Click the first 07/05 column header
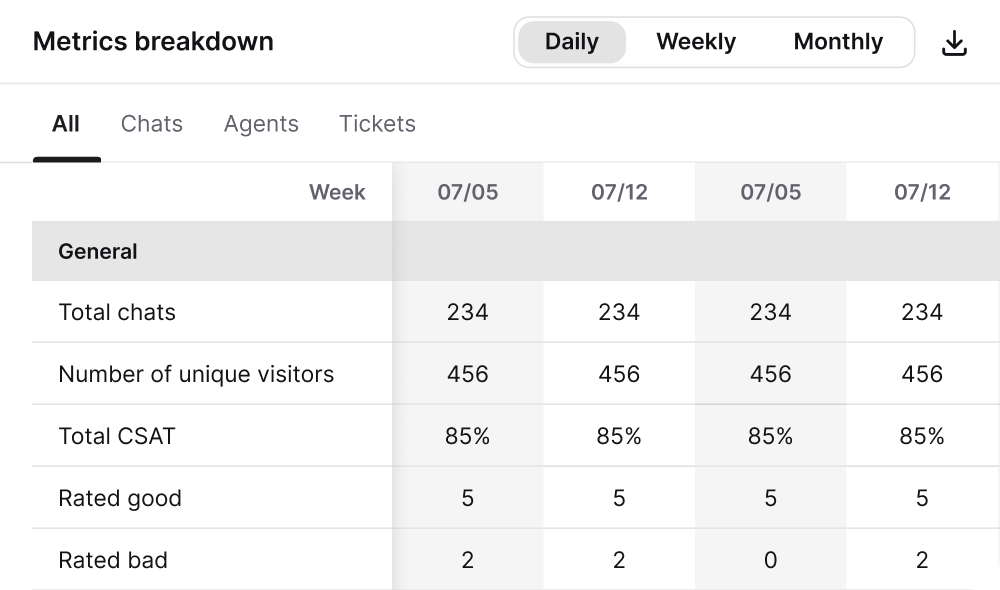The width and height of the screenshot is (1000, 590). pos(467,192)
